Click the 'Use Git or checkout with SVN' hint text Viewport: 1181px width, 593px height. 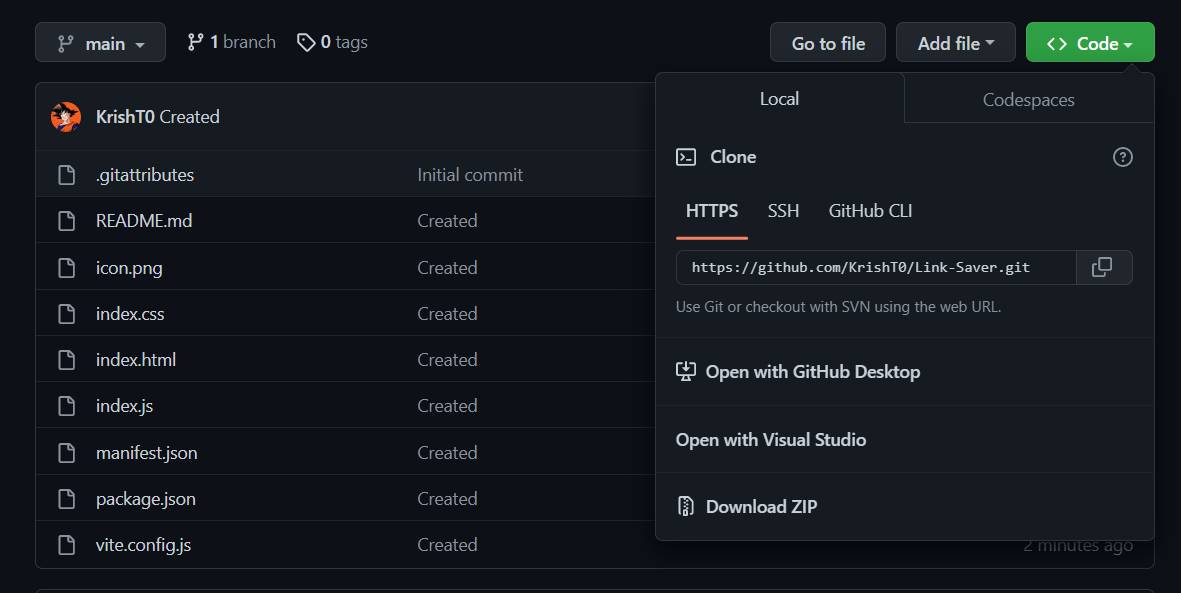pyautogui.click(x=838, y=307)
